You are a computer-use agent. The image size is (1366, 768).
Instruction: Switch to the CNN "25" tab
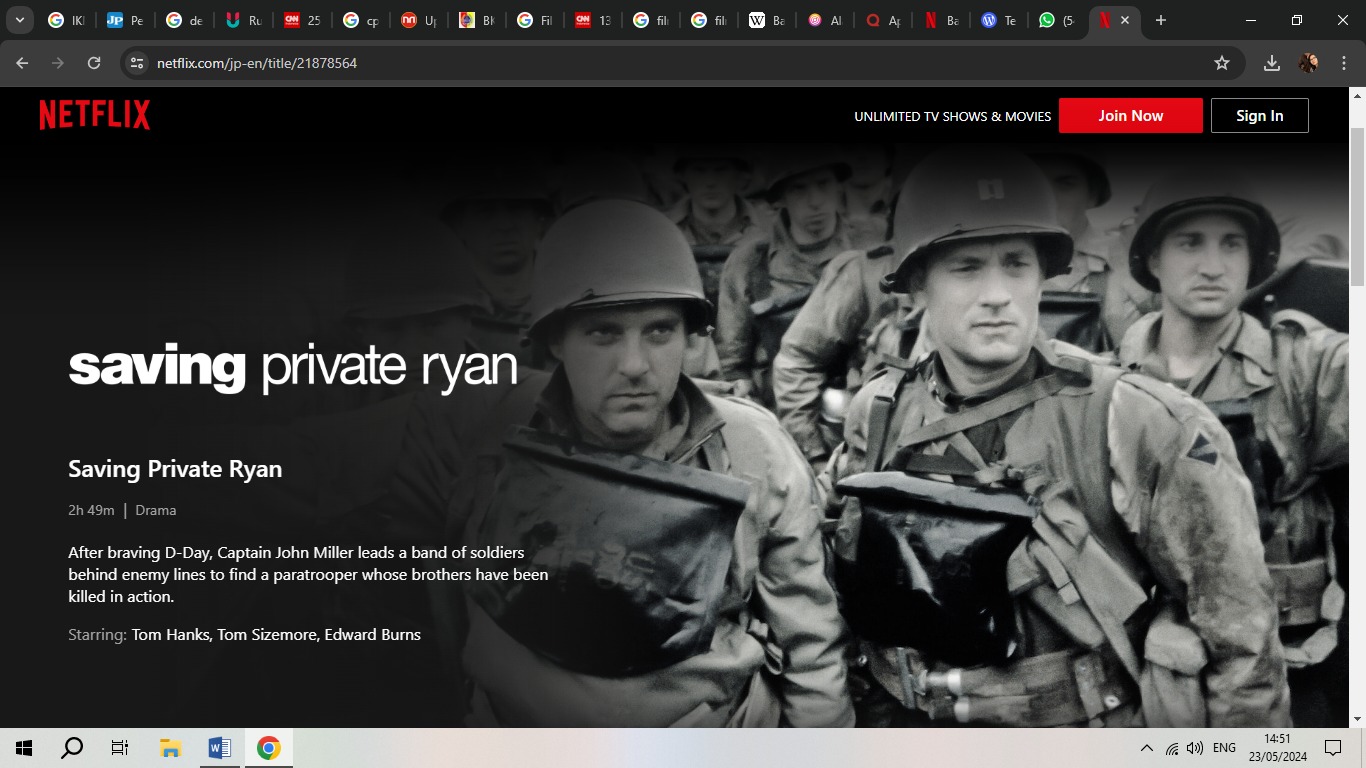[302, 20]
